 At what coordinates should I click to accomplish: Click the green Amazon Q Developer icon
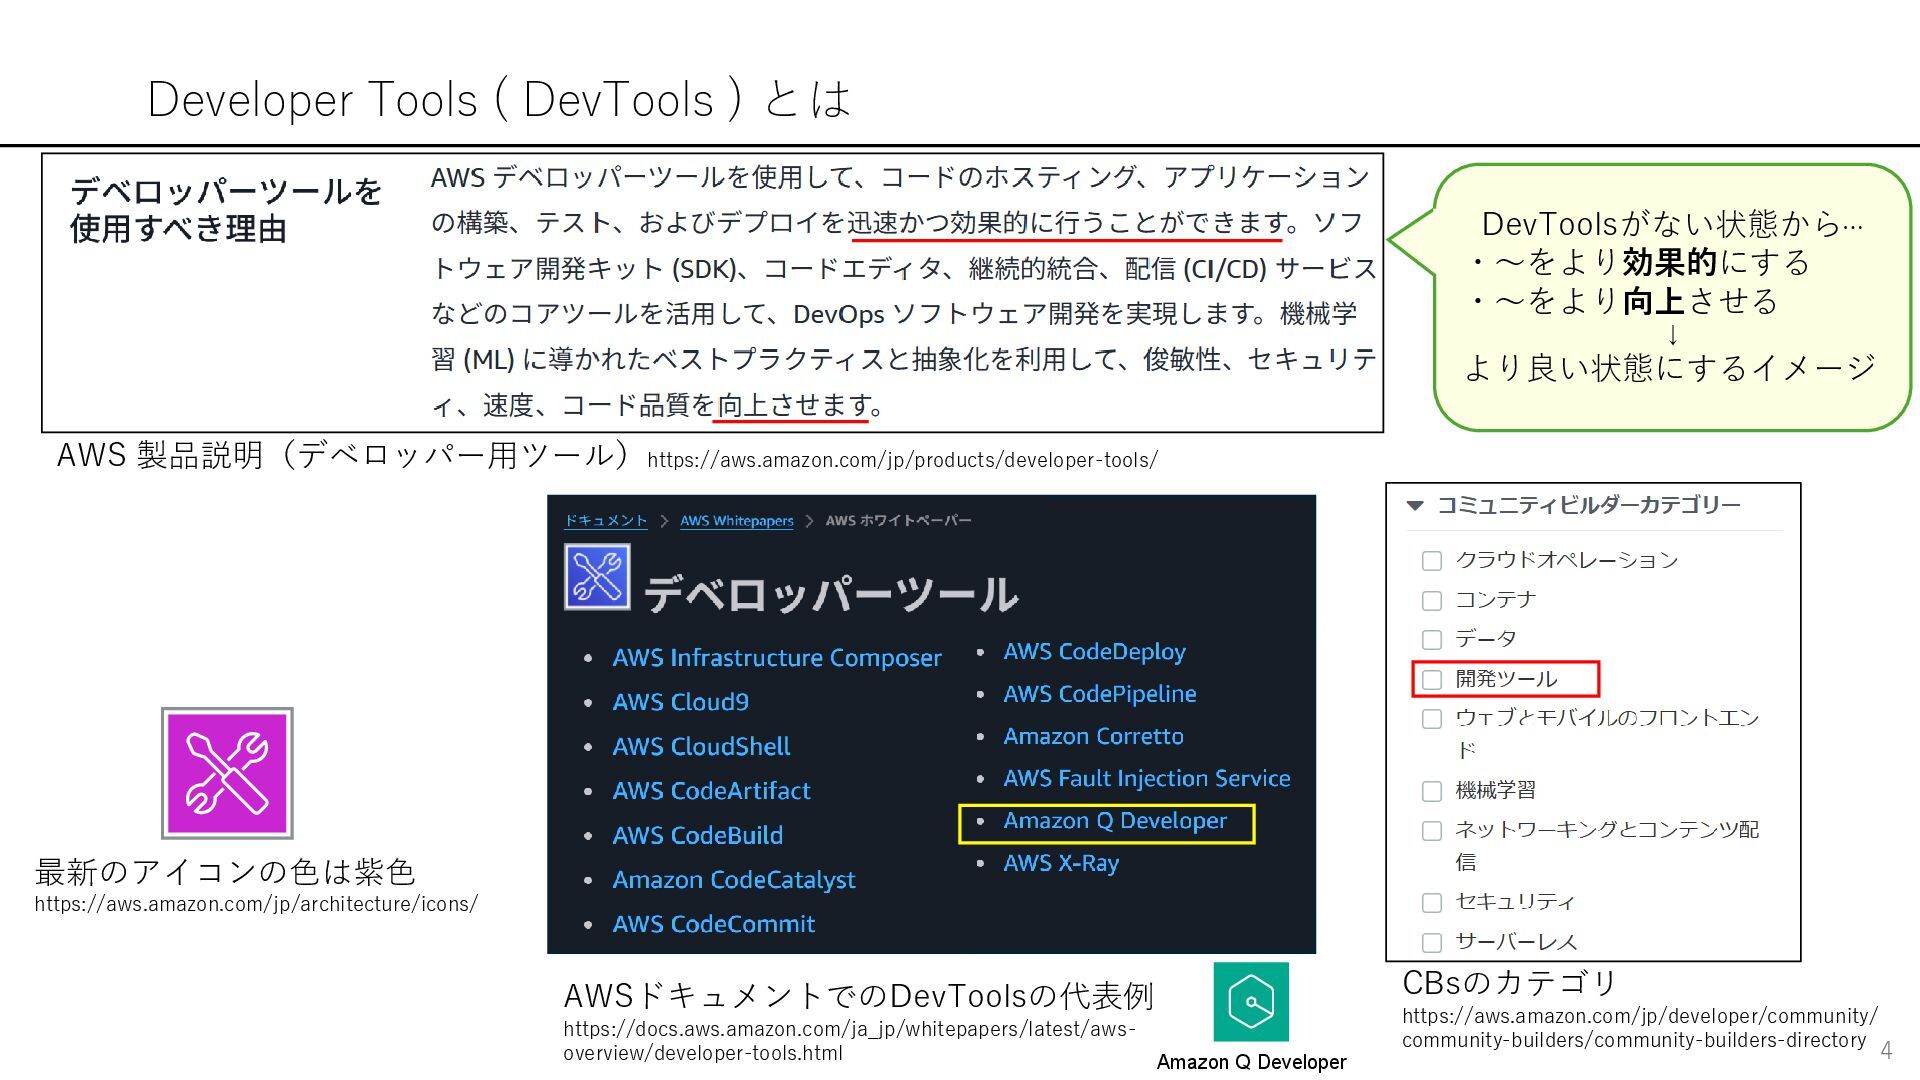tap(1251, 1002)
